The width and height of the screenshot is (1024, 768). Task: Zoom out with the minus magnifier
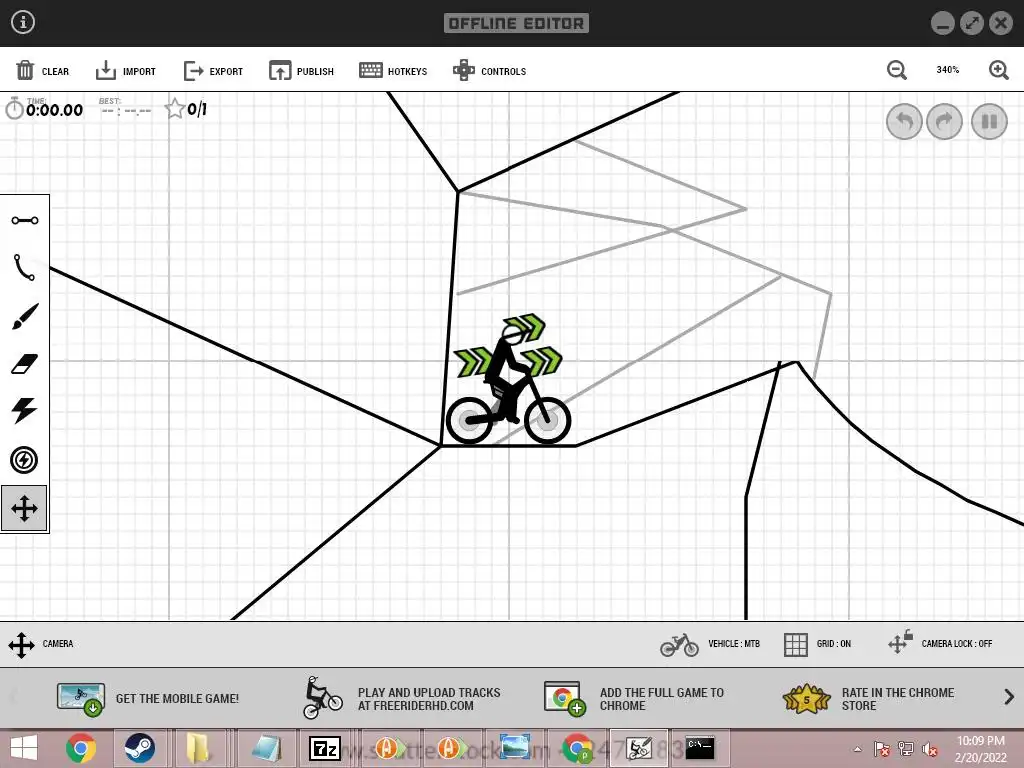click(897, 70)
